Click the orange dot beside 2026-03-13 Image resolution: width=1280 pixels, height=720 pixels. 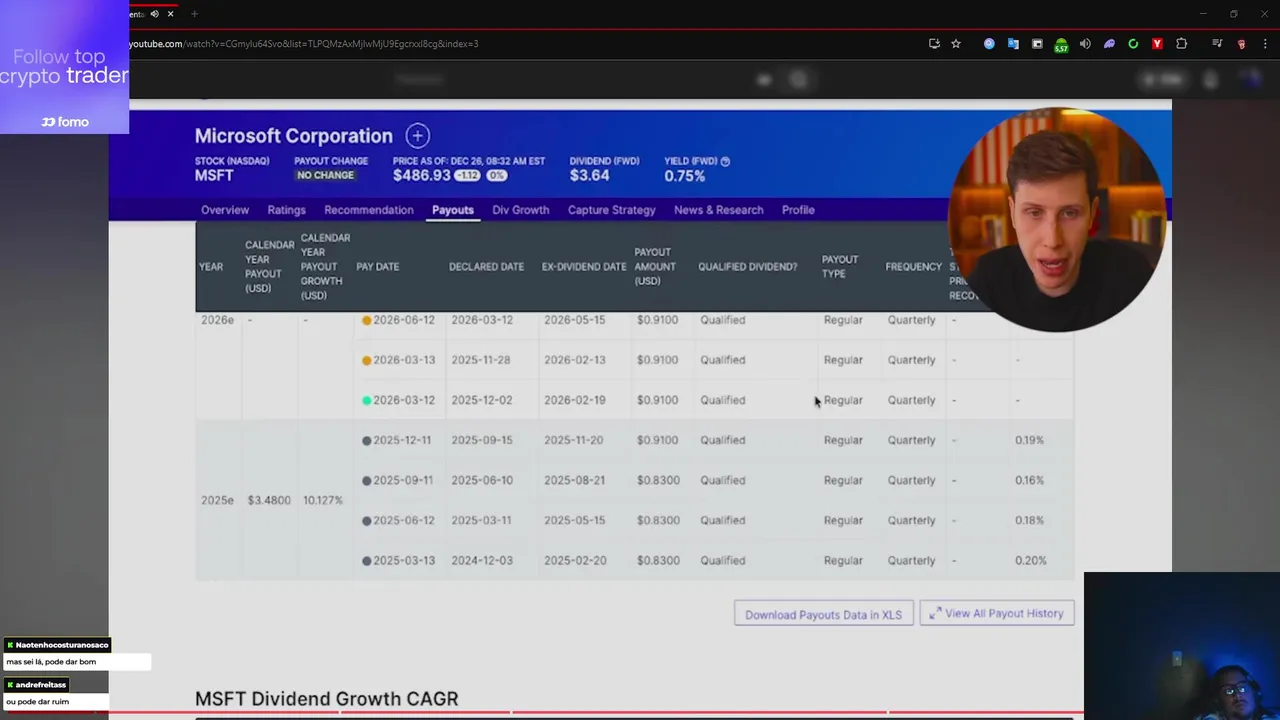366,360
